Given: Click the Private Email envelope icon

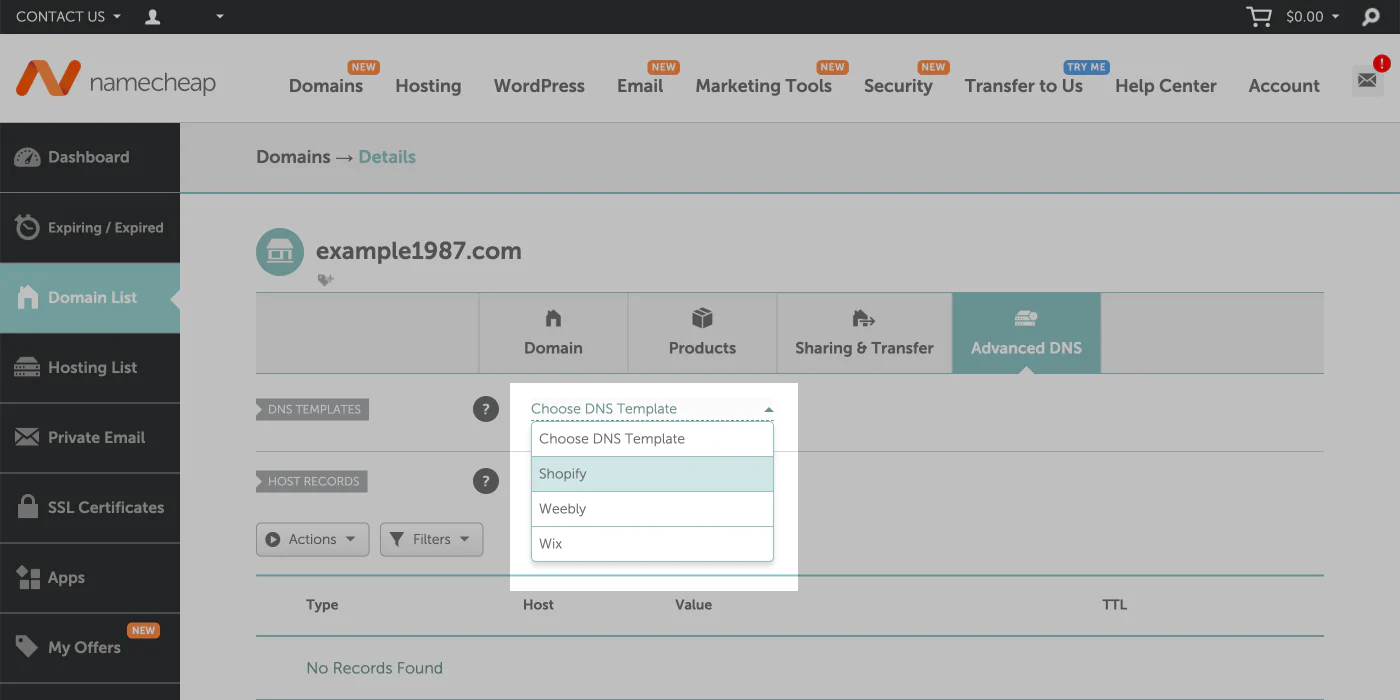Looking at the screenshot, I should 28,437.
